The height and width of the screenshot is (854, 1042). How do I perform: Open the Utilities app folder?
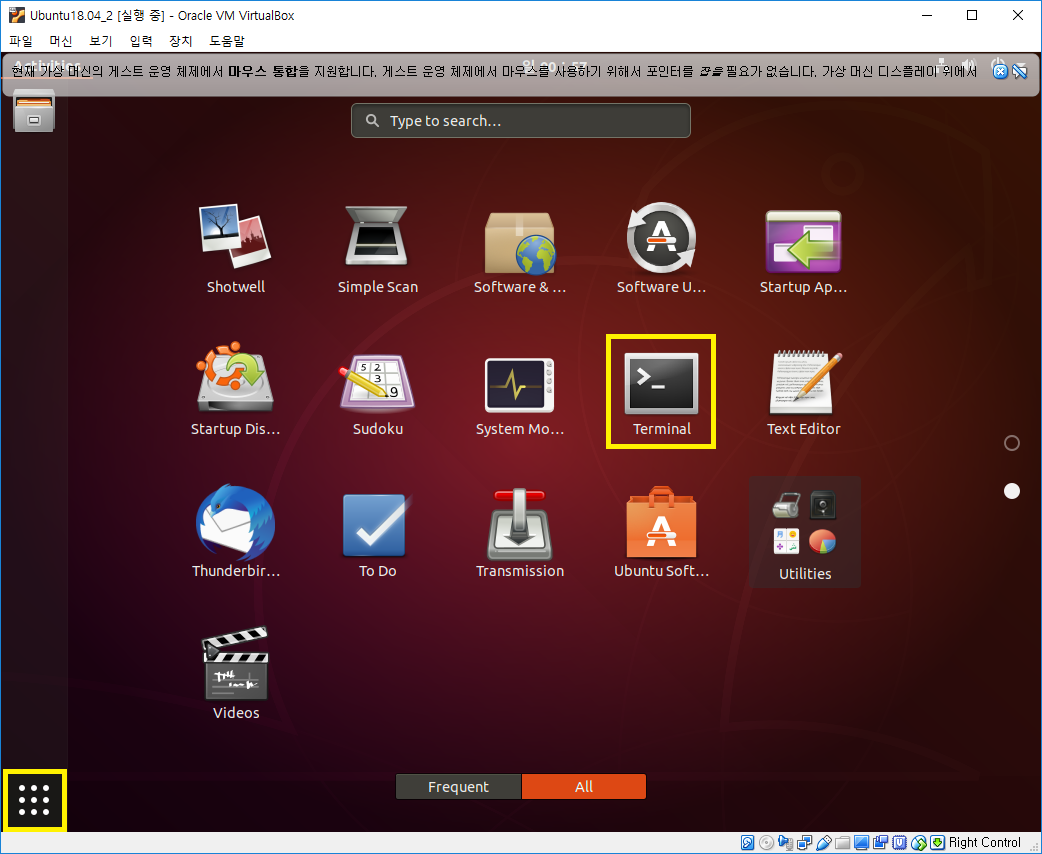point(805,532)
